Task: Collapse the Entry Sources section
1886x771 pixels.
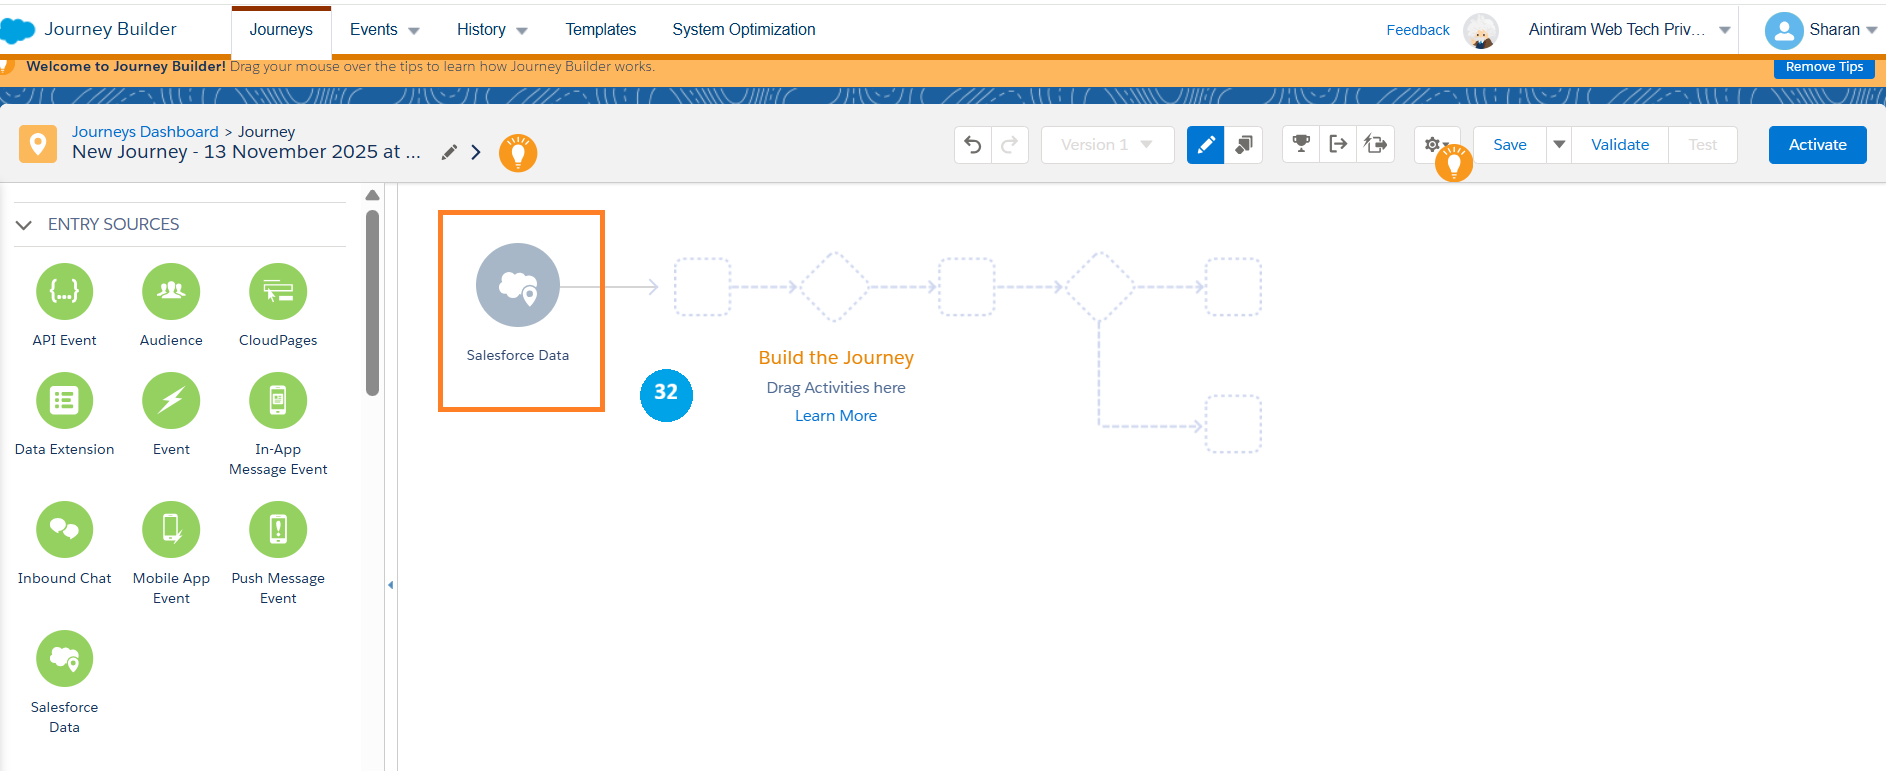Action: pos(25,225)
